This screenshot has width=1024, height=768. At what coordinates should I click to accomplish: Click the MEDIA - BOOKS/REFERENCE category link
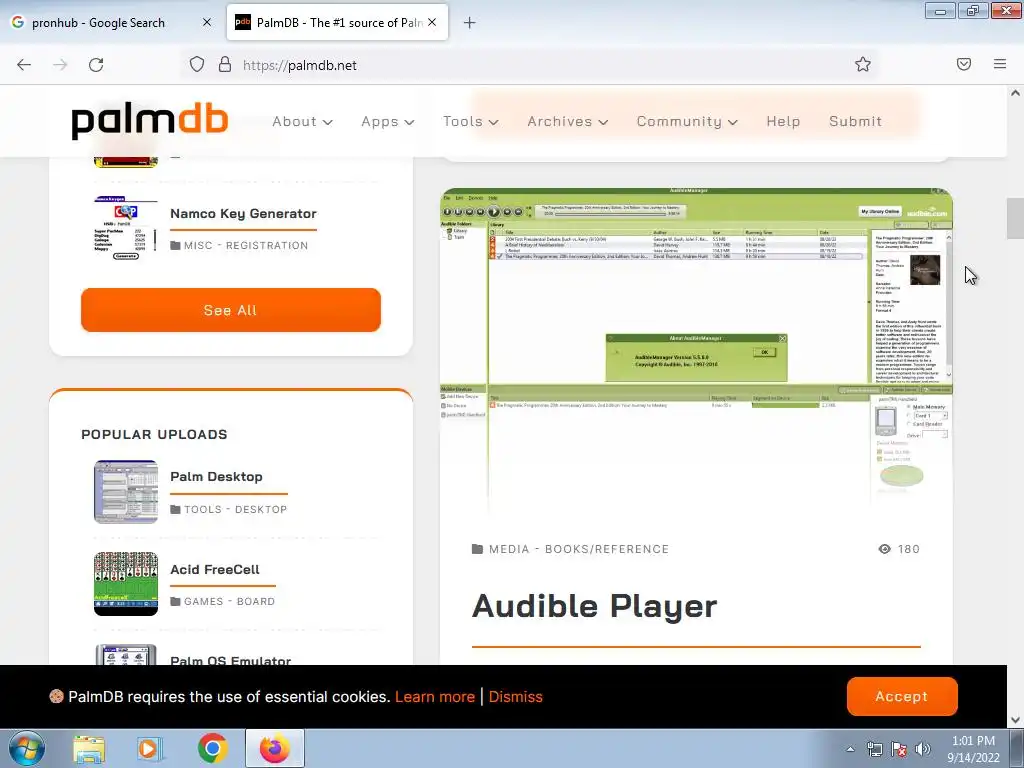click(579, 549)
